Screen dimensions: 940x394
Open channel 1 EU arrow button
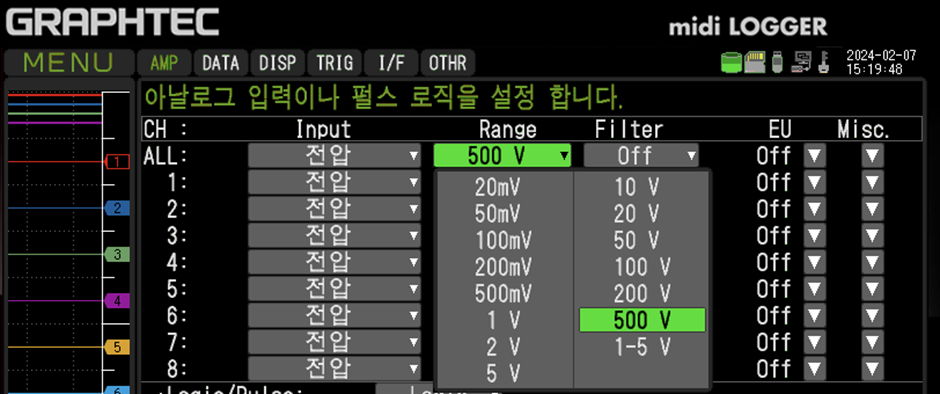click(x=815, y=182)
